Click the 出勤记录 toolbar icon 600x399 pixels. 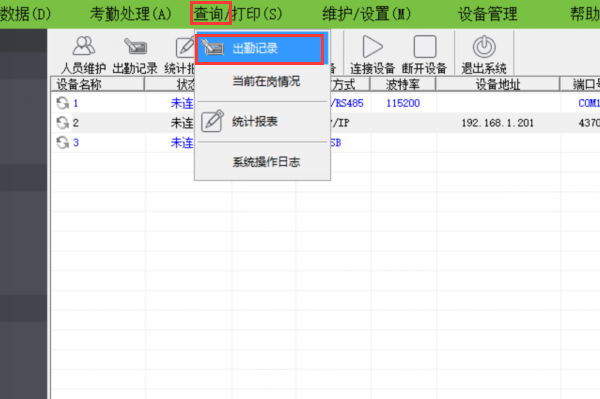(x=135, y=47)
